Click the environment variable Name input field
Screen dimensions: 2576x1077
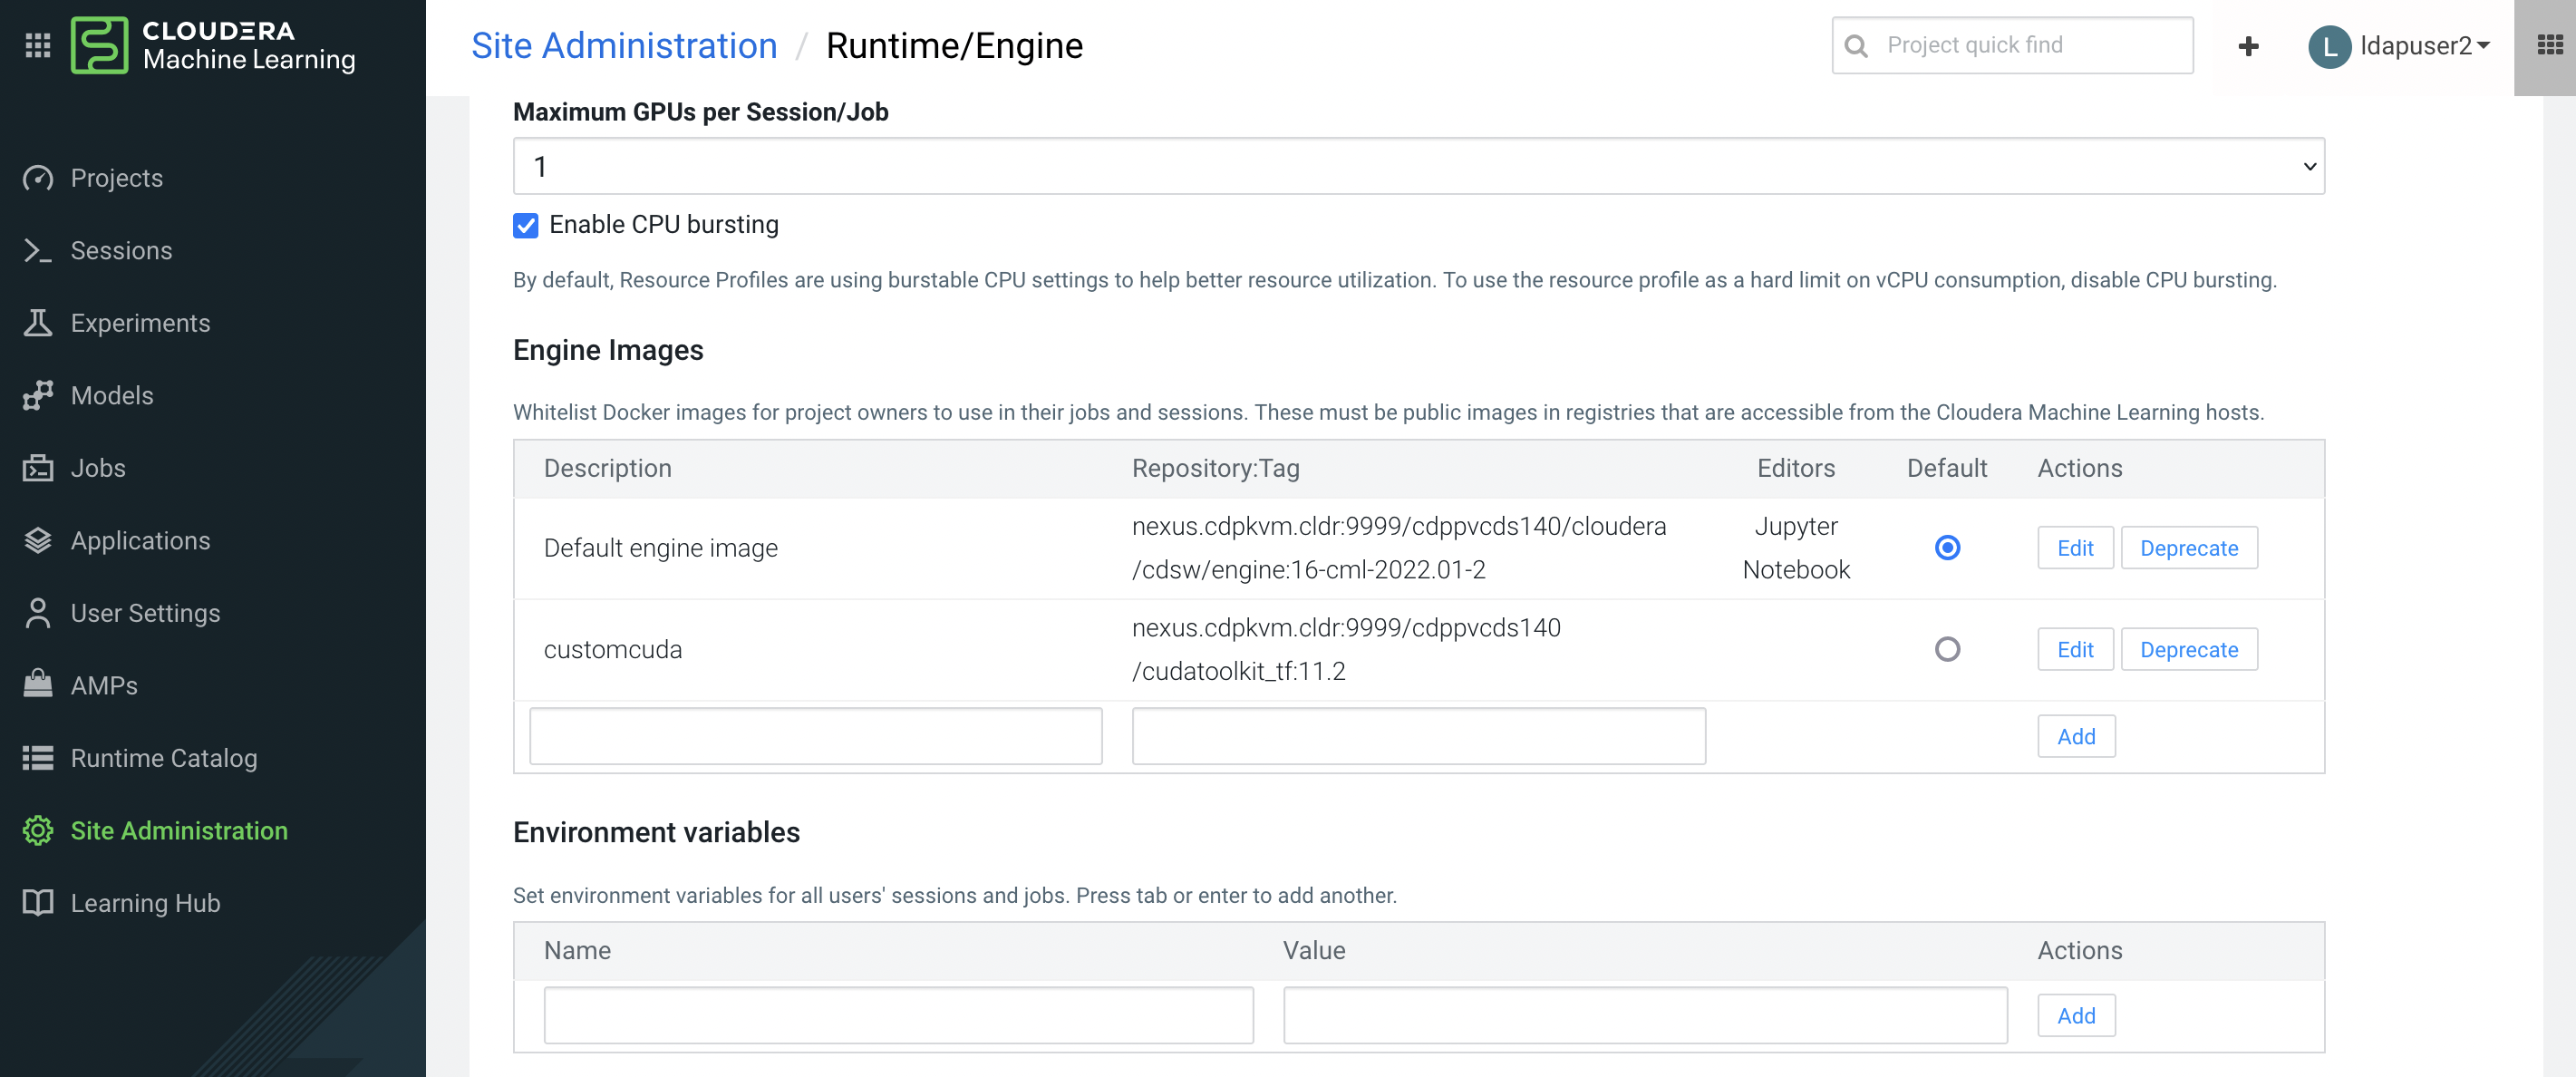coord(897,1015)
